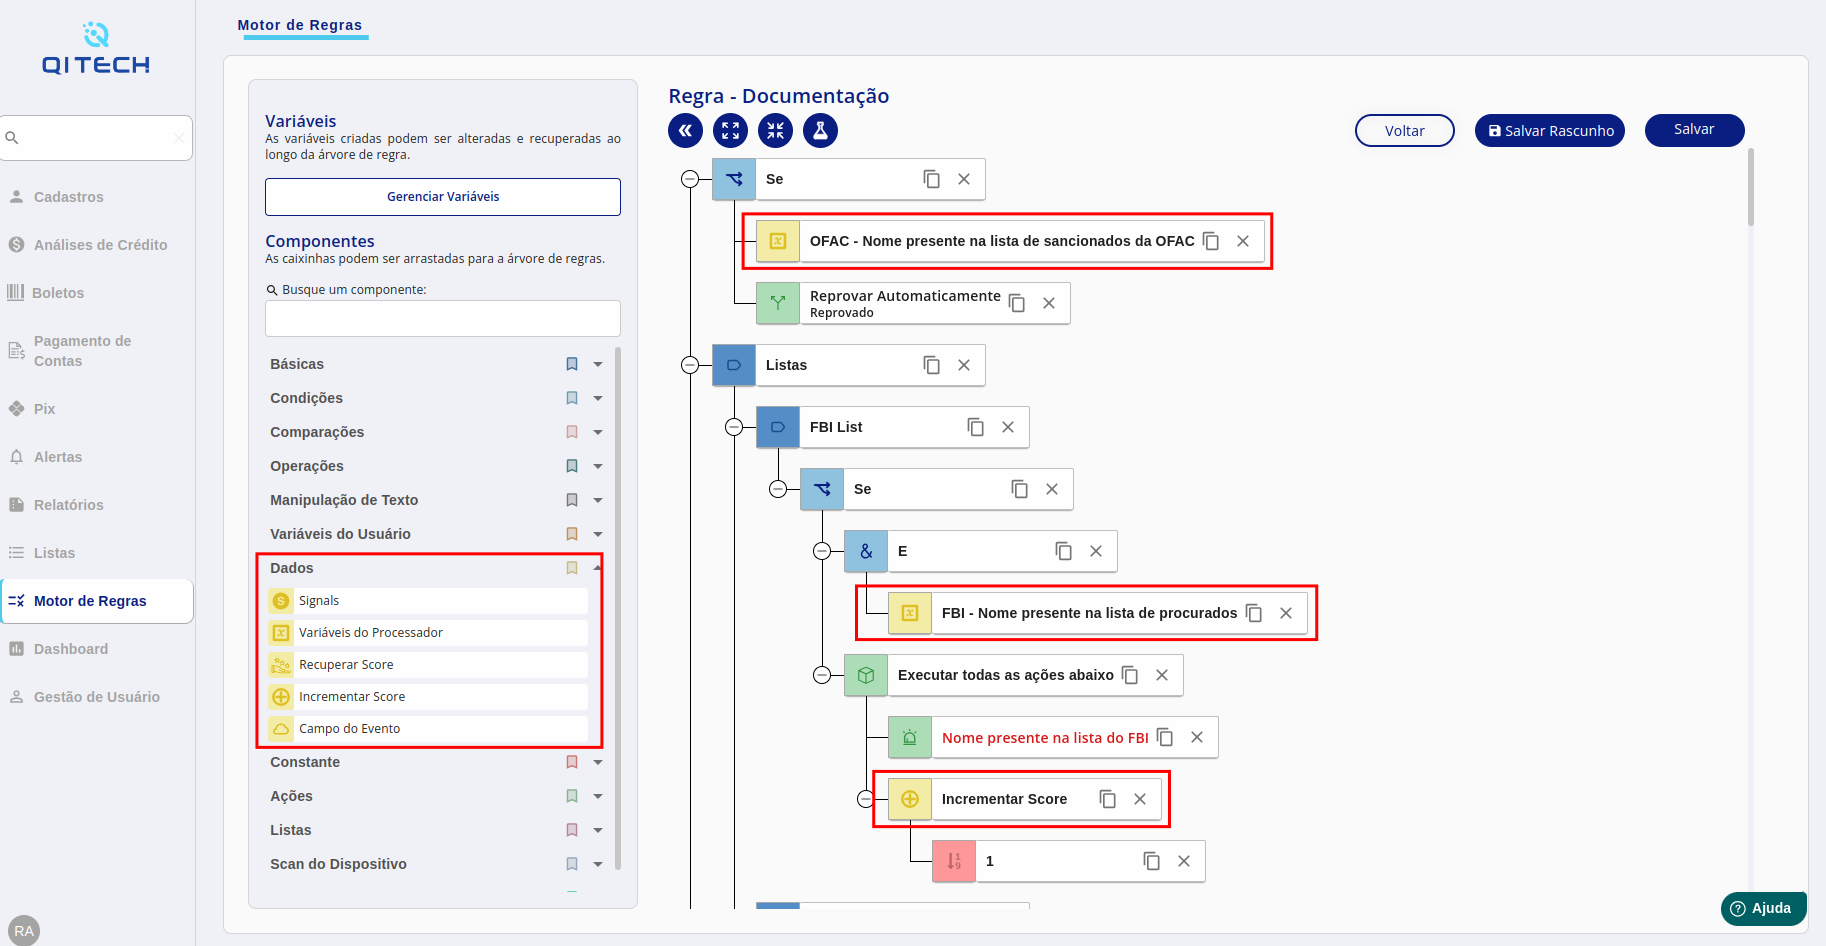The image size is (1826, 946).
Task: Remove the 'Reprovar Automaticamente' node
Action: click(1049, 303)
